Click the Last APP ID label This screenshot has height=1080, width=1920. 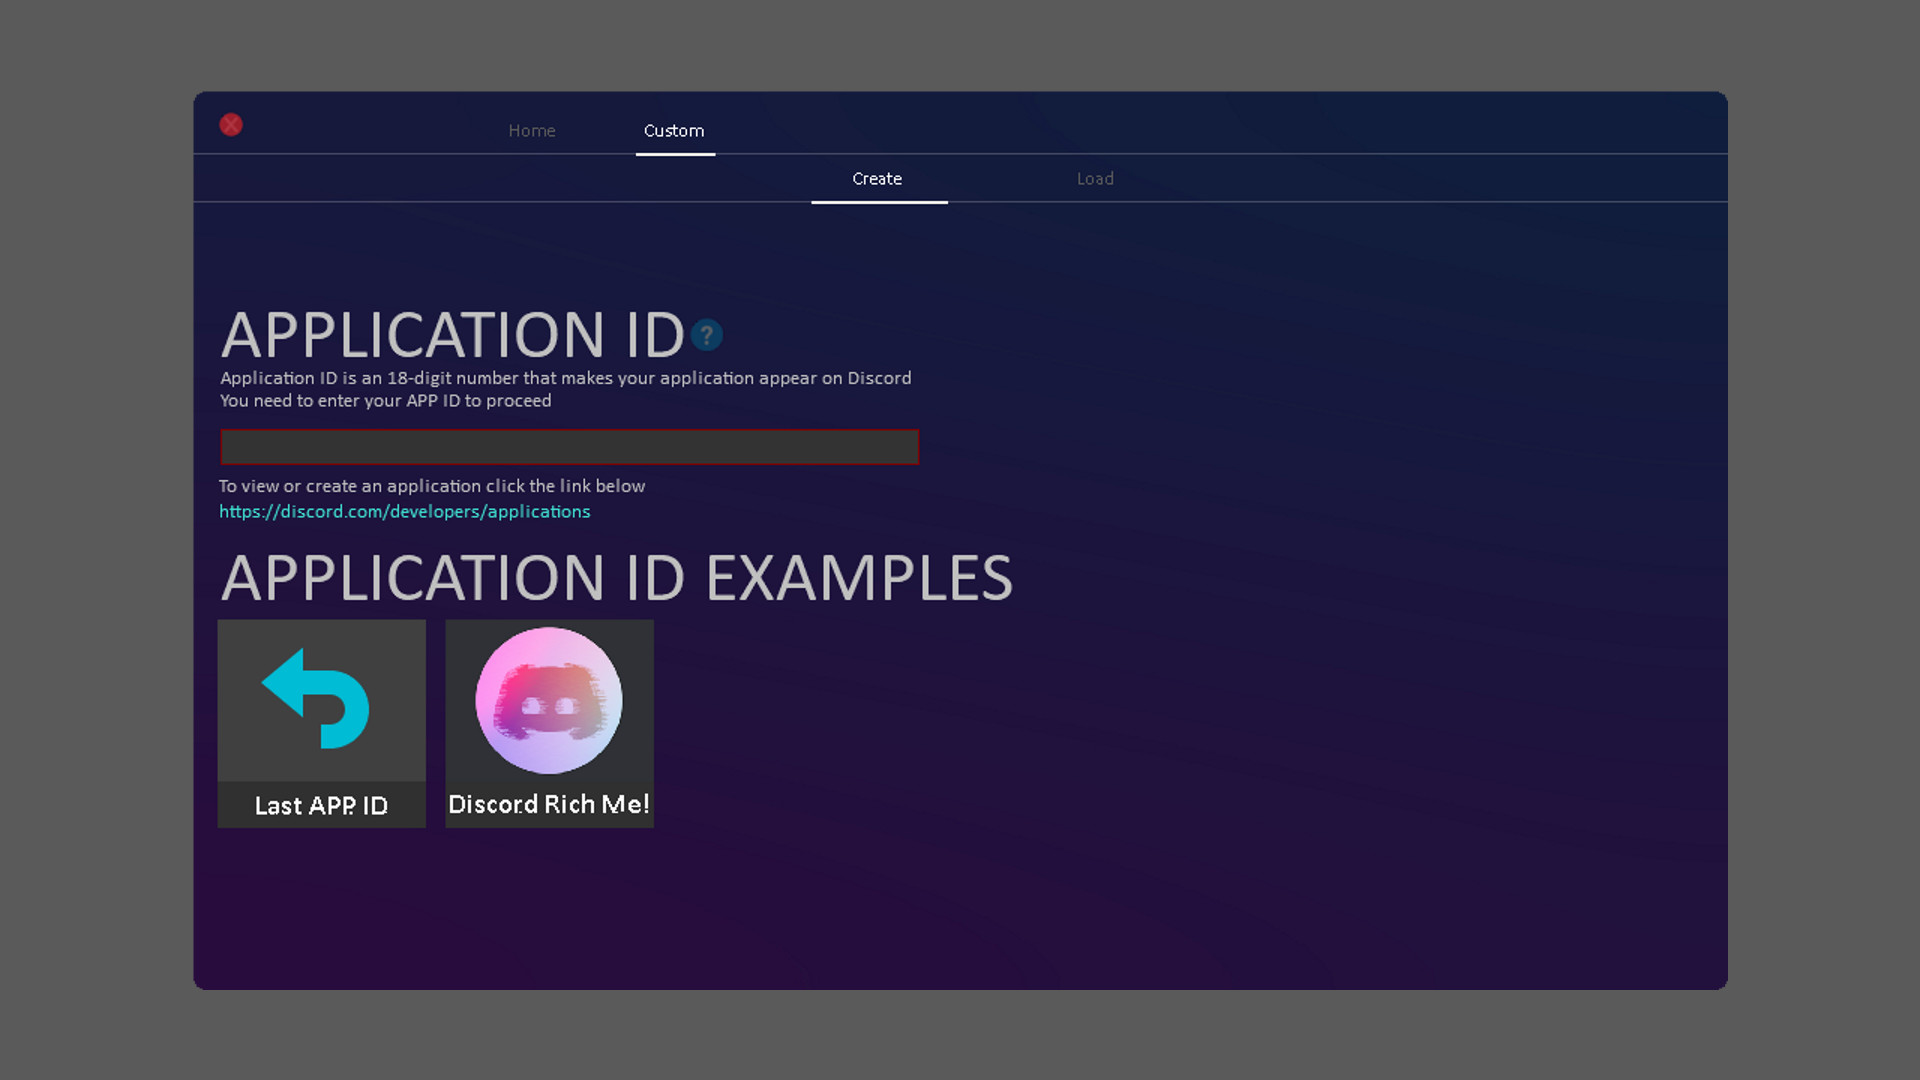point(321,806)
